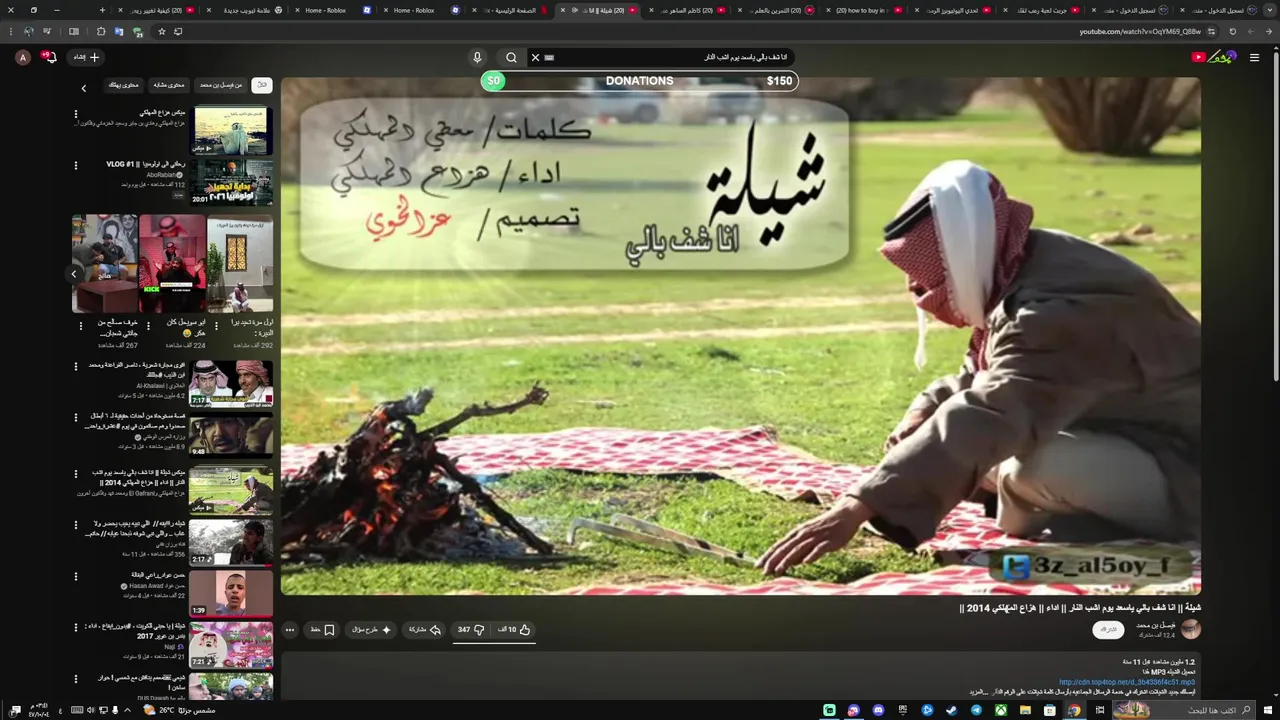Bookmark this page with star icon
The width and height of the screenshot is (1280, 720).
click(162, 31)
